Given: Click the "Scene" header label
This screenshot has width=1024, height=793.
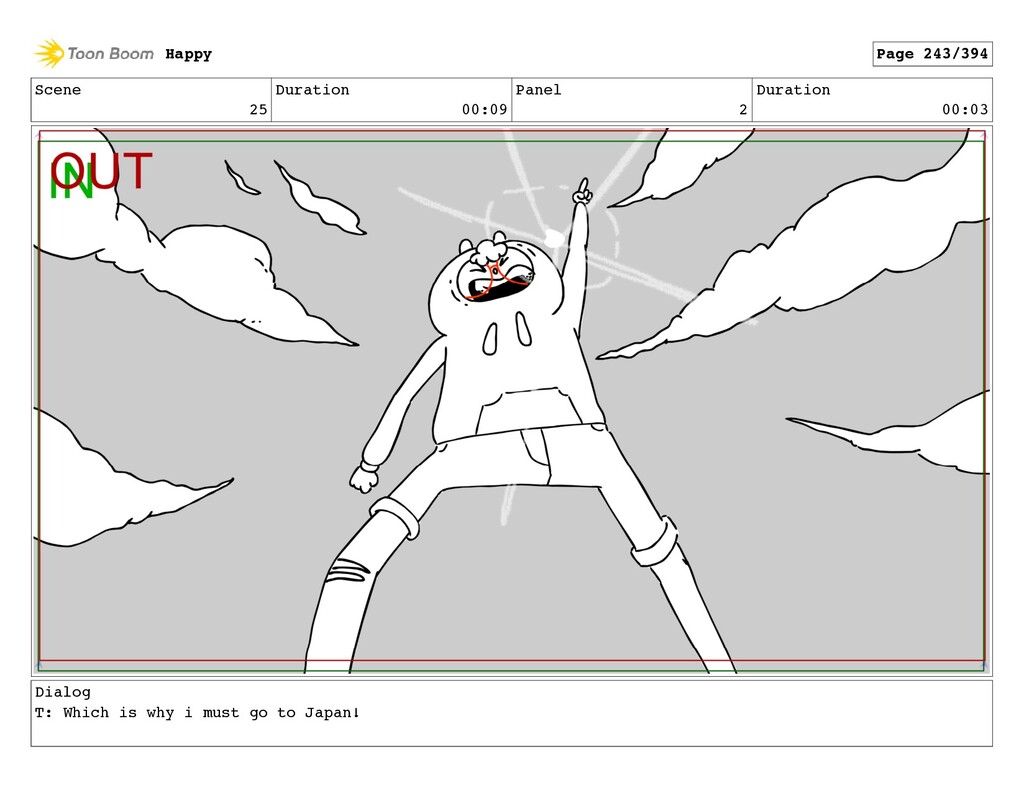Looking at the screenshot, I should tap(58, 90).
